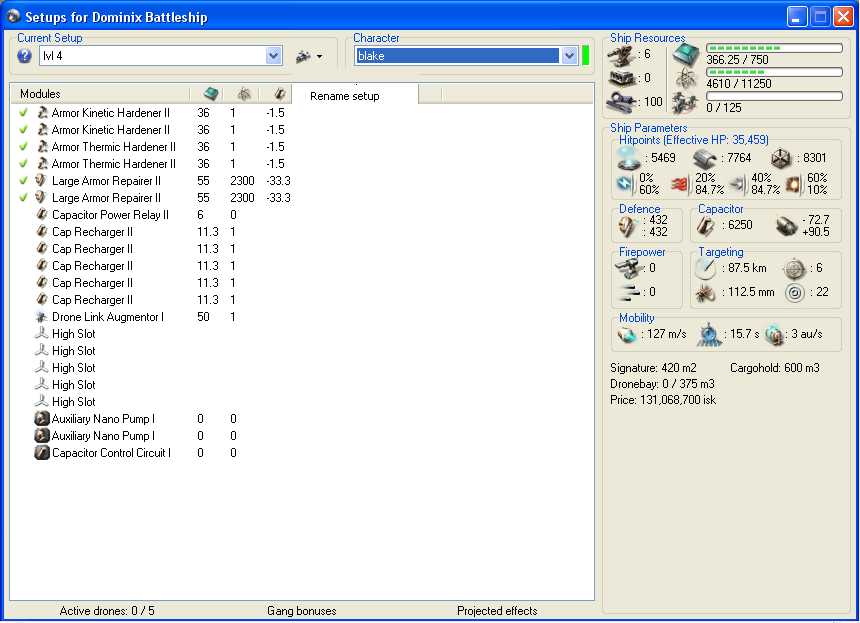Click the CPU usage bar 366.25 / 750
Viewport: 860px width, 623px height.
point(774,48)
